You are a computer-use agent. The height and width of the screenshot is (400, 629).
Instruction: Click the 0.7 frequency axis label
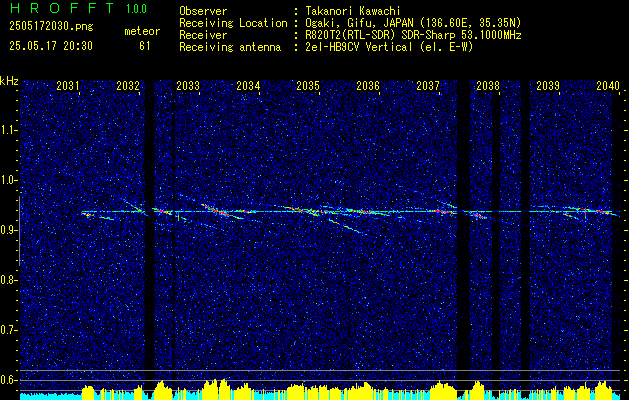point(8,330)
